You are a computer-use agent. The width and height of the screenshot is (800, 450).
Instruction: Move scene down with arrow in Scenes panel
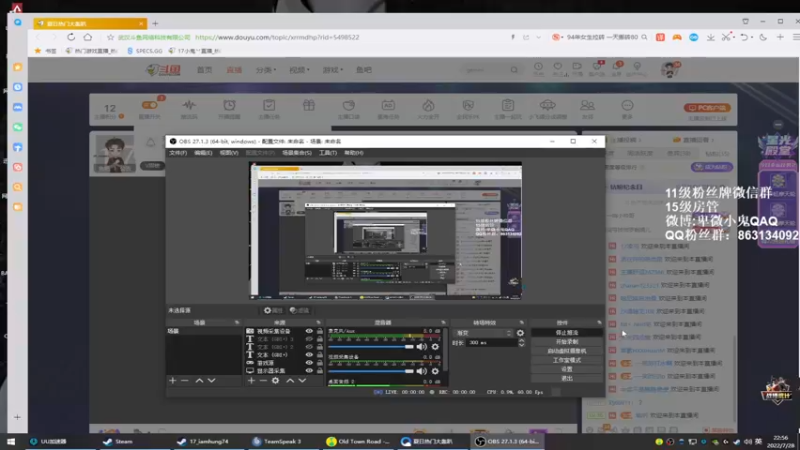click(211, 381)
